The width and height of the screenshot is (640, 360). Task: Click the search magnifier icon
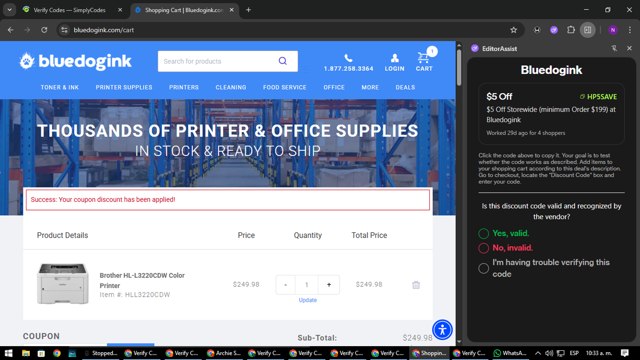point(282,61)
